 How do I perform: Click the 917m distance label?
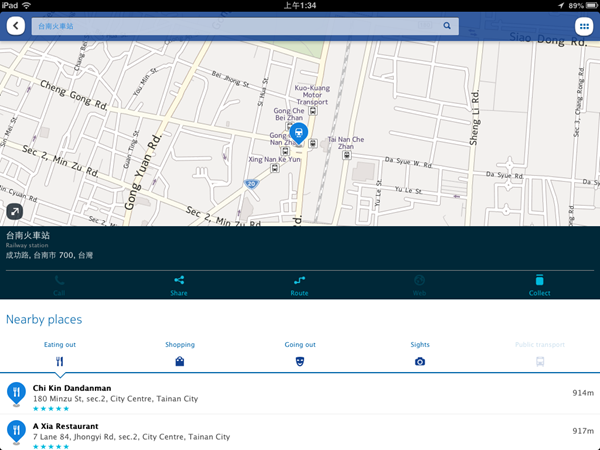click(x=583, y=431)
